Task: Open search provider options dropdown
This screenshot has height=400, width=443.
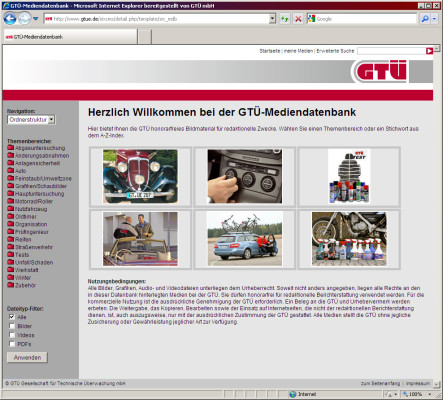Action: tap(434, 19)
